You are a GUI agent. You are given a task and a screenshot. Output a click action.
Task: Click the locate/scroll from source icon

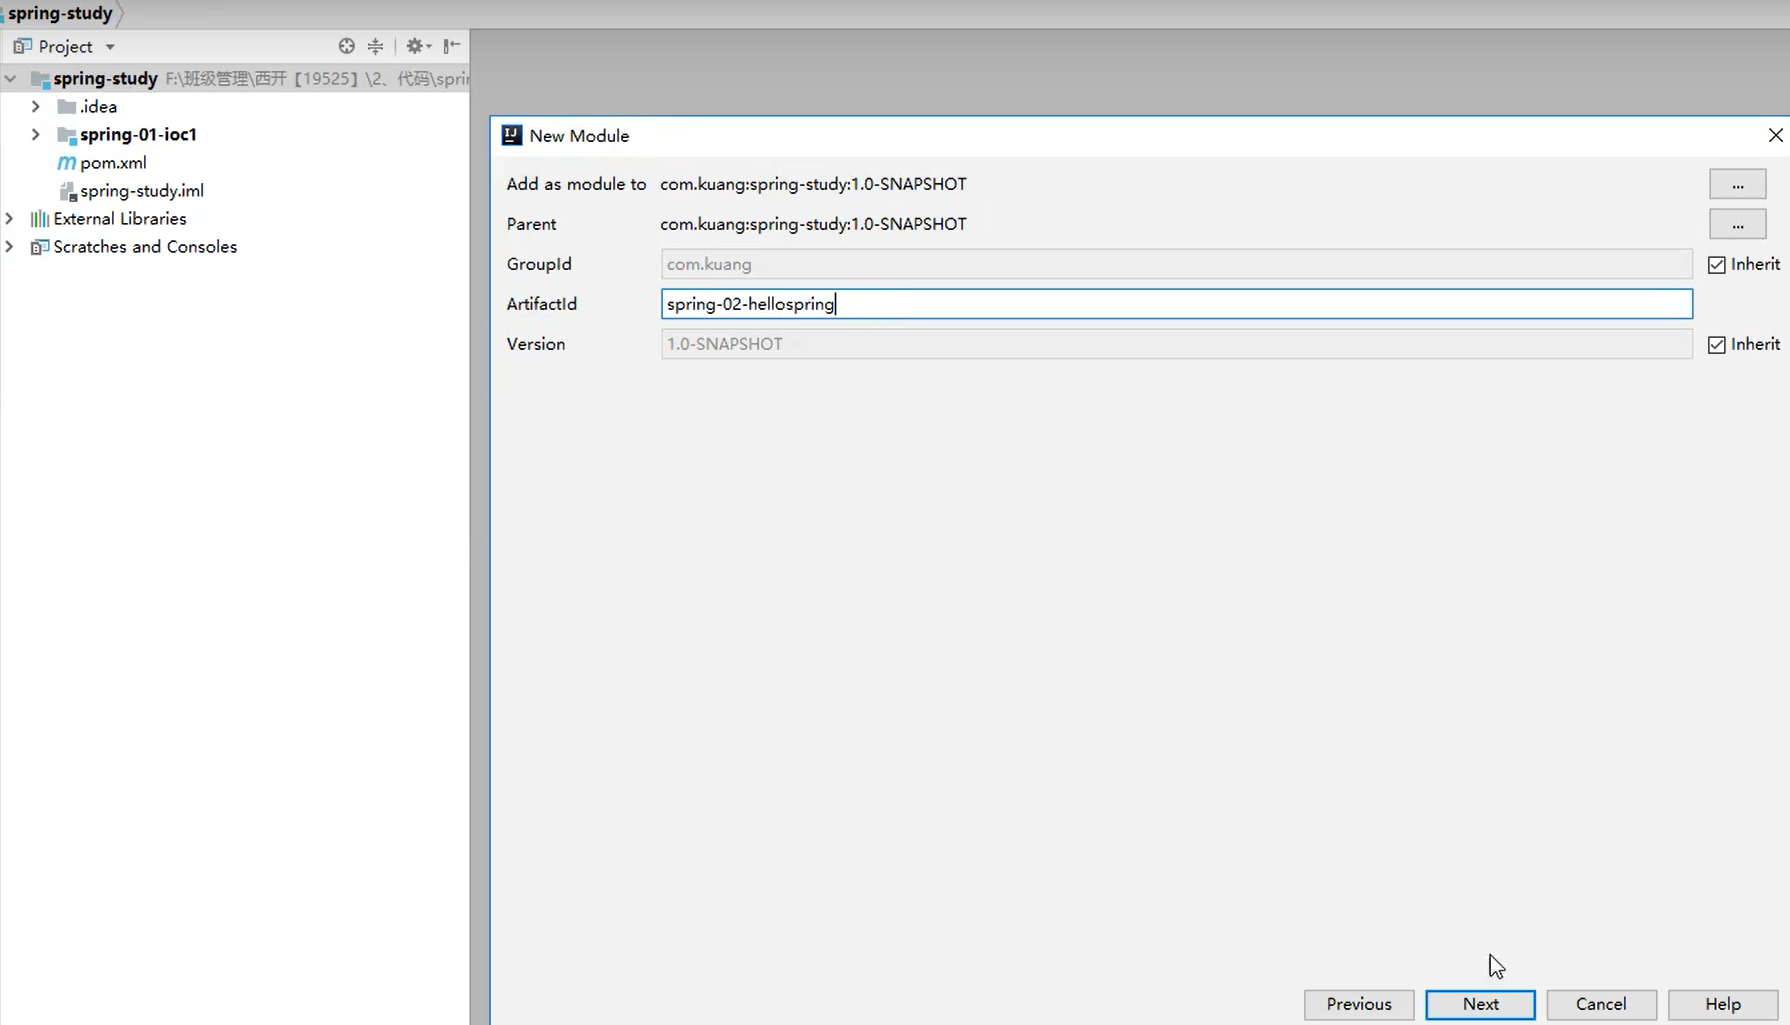346,46
